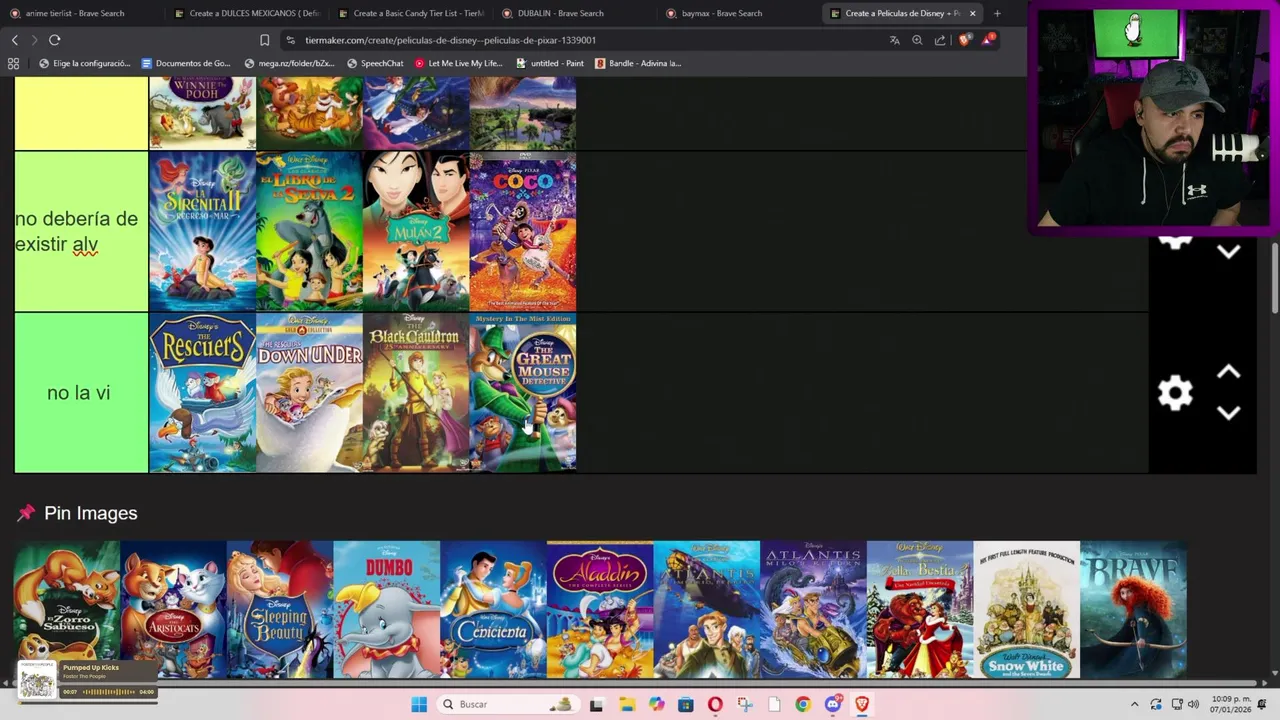Viewport: 1280px width, 720px height.
Task: Open Discord from the taskbar
Action: (x=832, y=704)
